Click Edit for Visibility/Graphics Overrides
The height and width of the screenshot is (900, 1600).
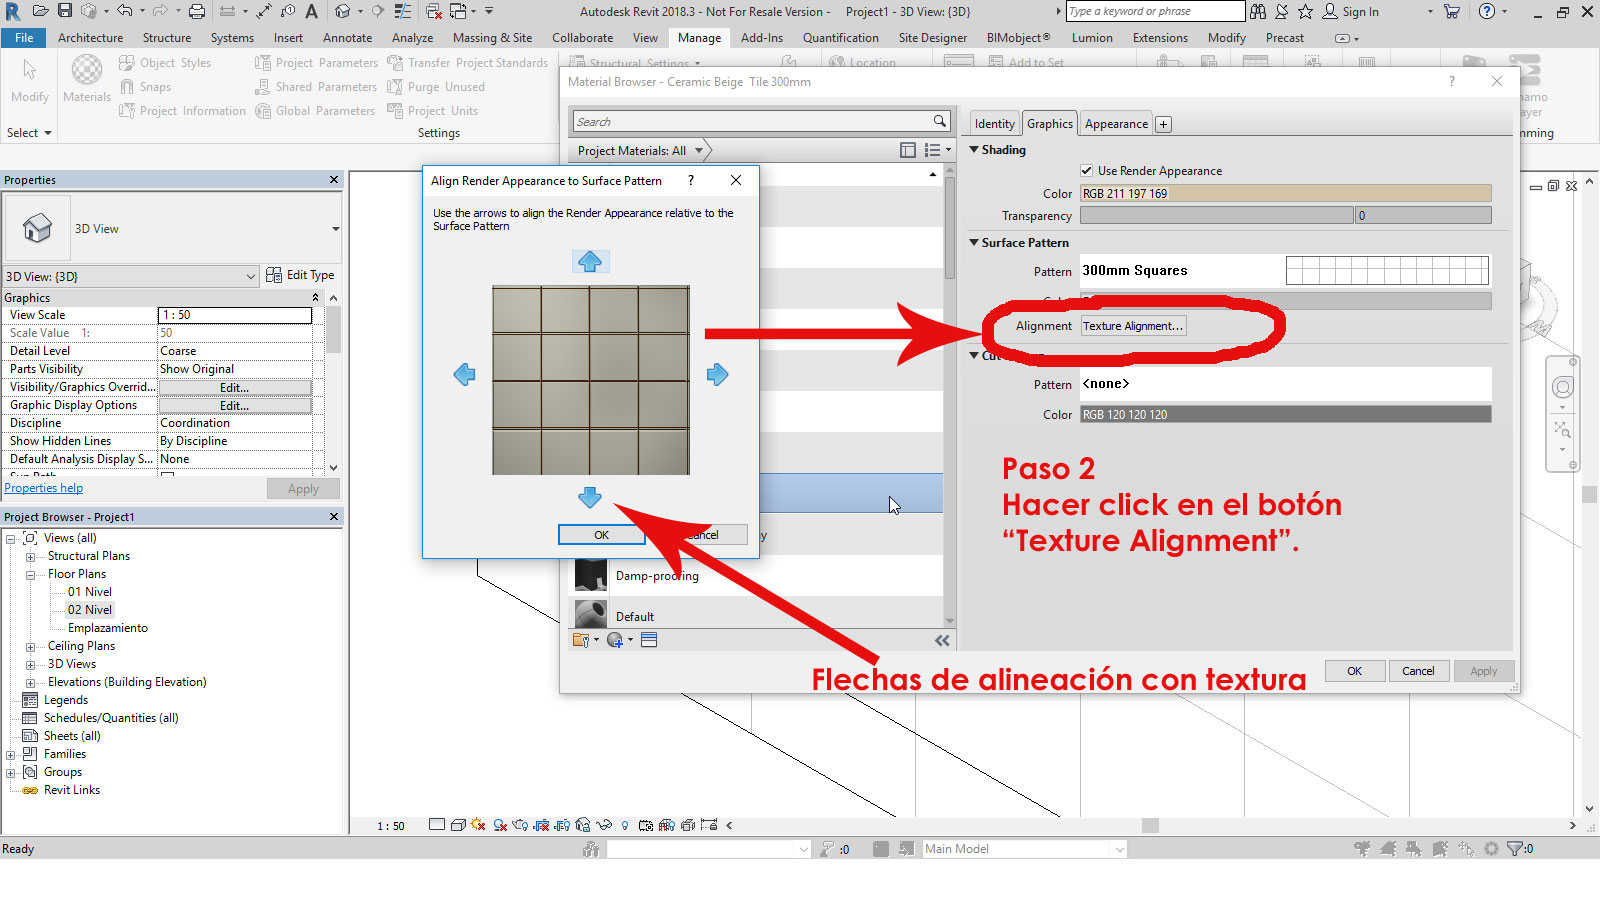(235, 387)
